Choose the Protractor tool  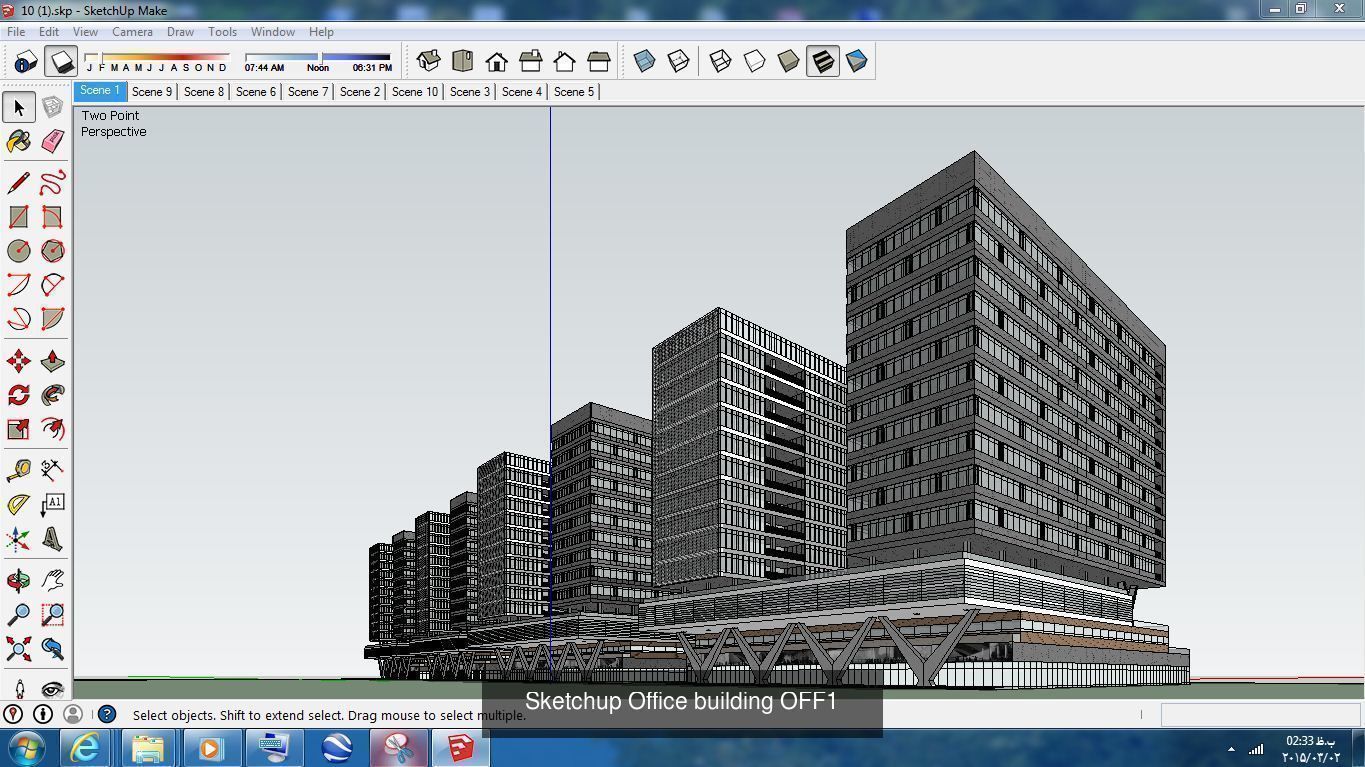coord(18,505)
